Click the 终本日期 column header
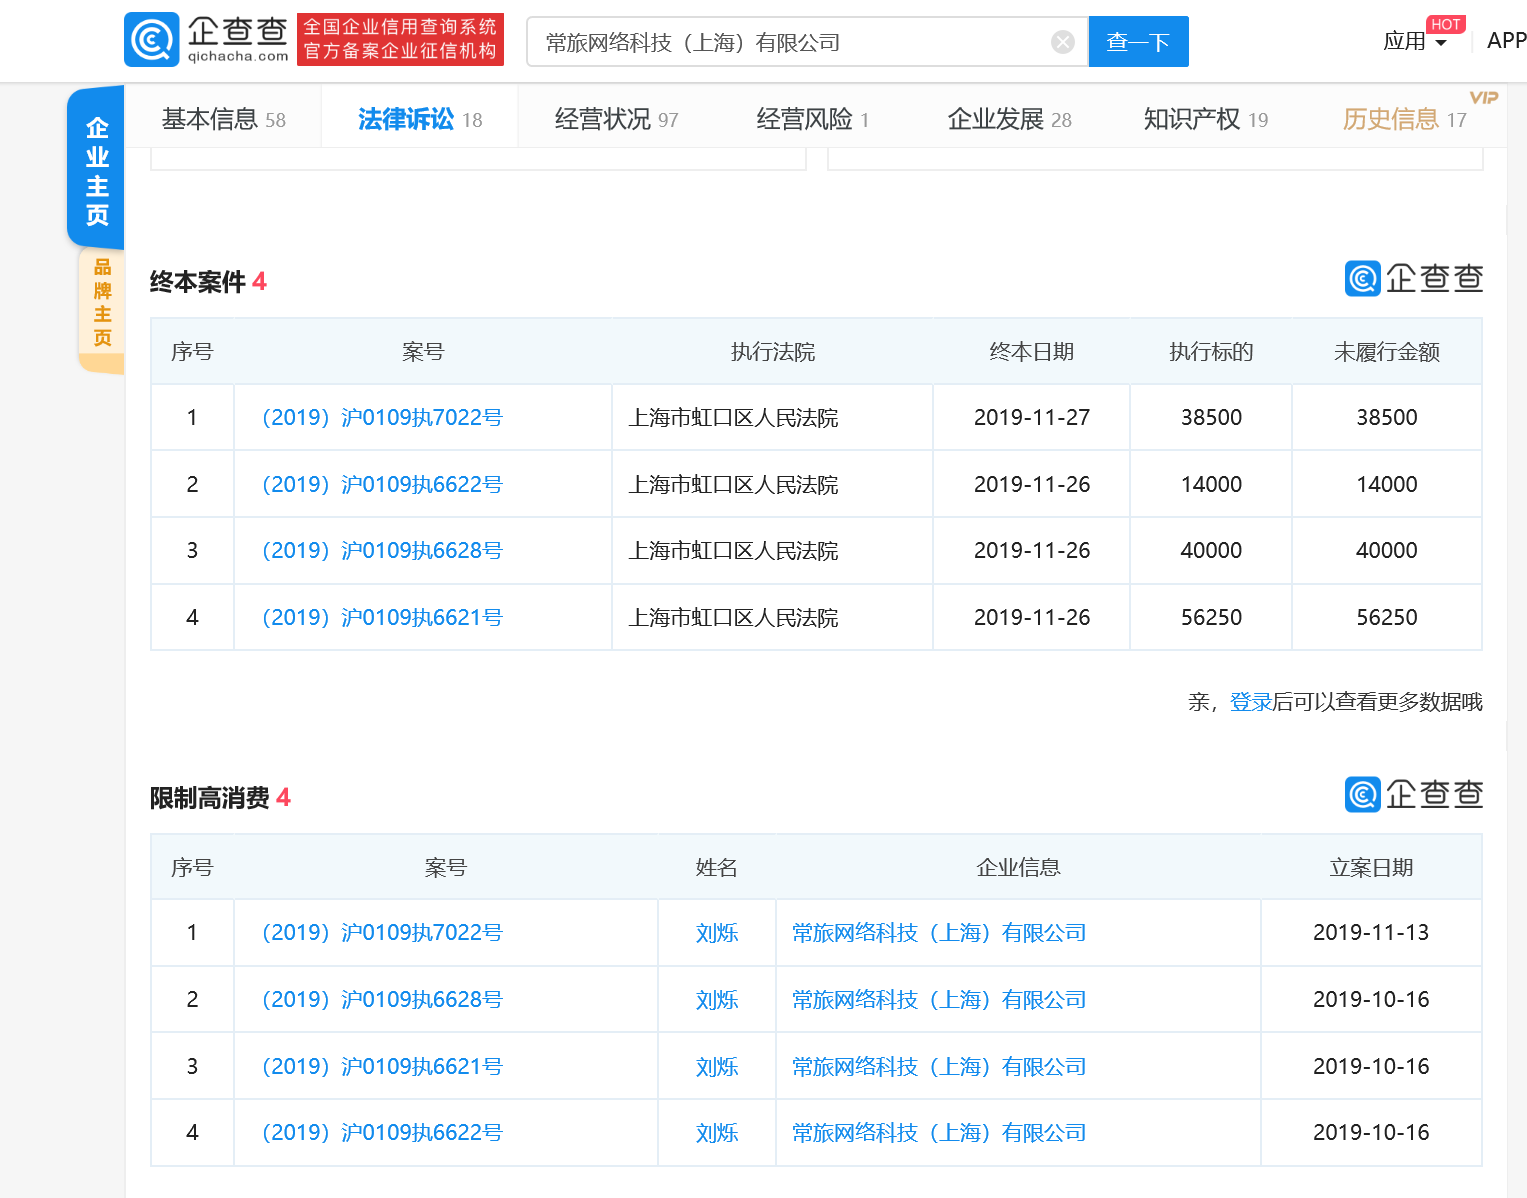Viewport: 1527px width, 1198px height. click(x=1031, y=352)
